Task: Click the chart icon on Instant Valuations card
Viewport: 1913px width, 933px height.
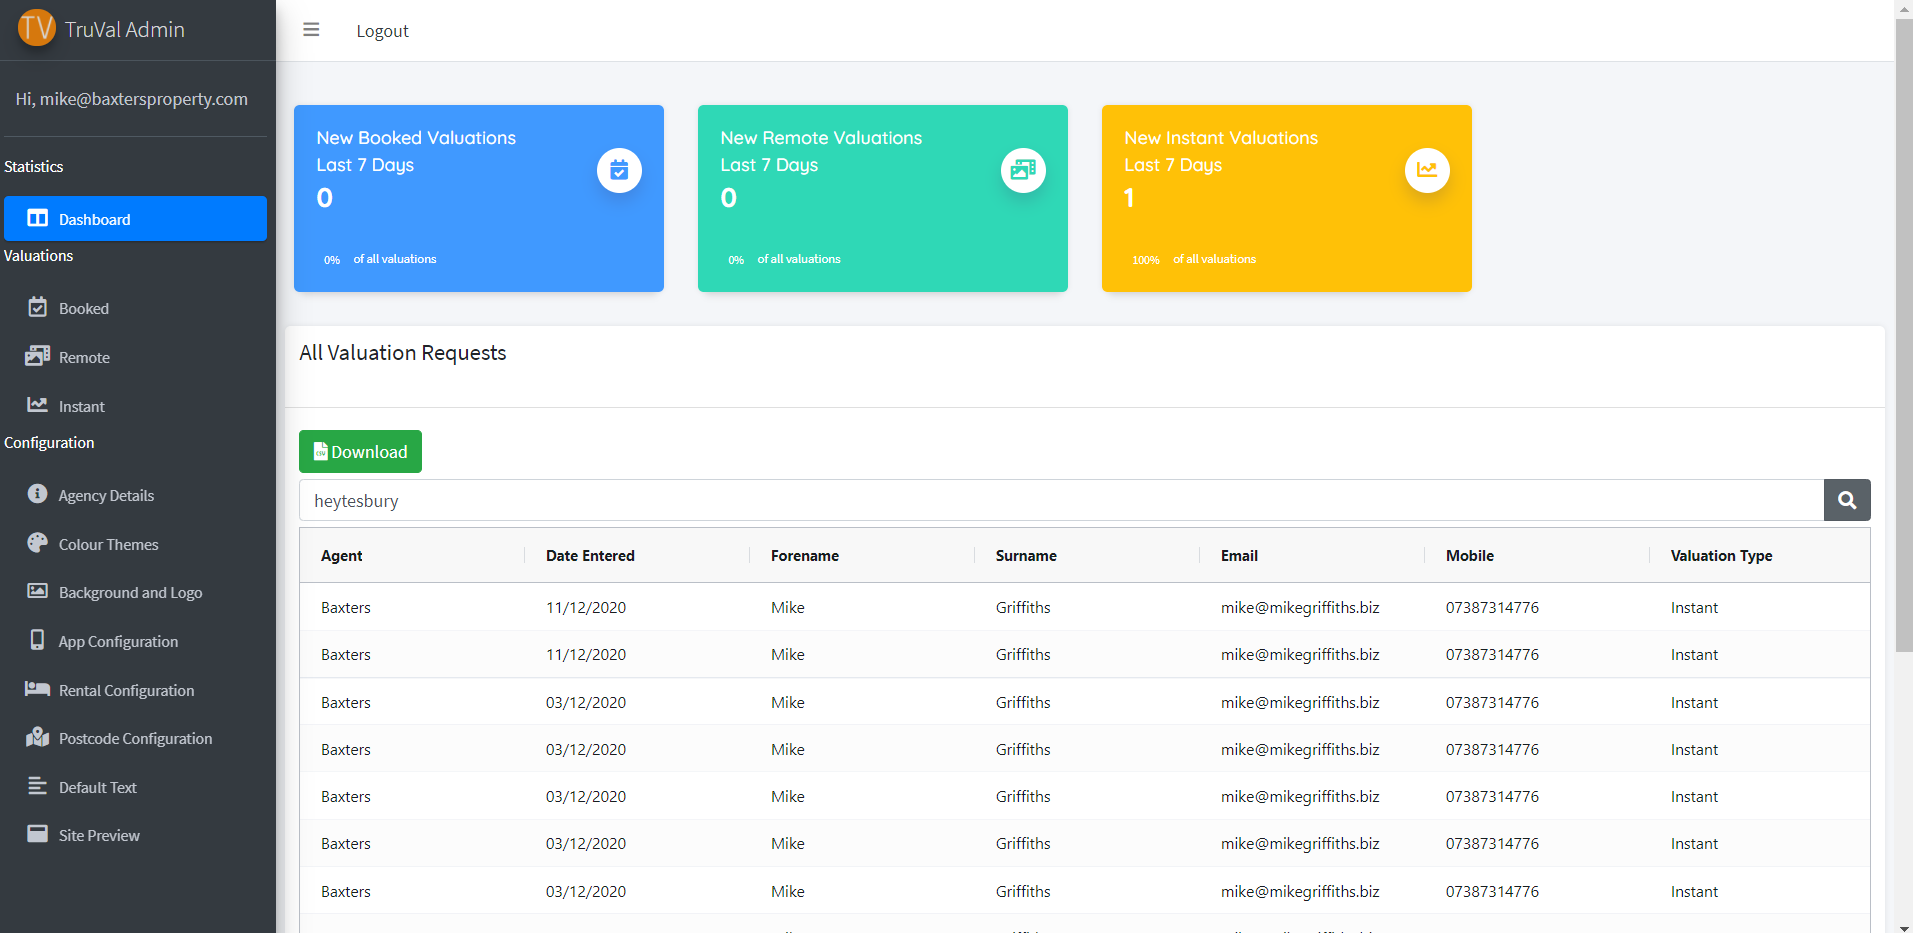Action: (x=1428, y=171)
